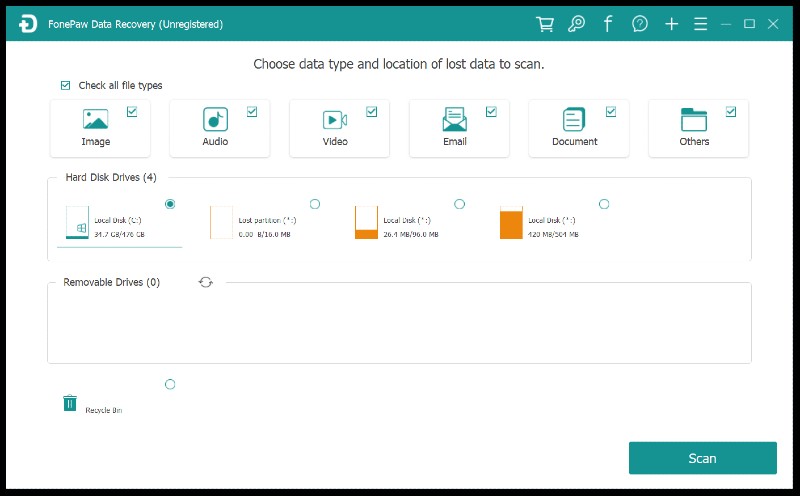Screen dimensions: 800x496
Task: Click the "0.00 B/16.0 MB" size text
Action: click(264, 235)
